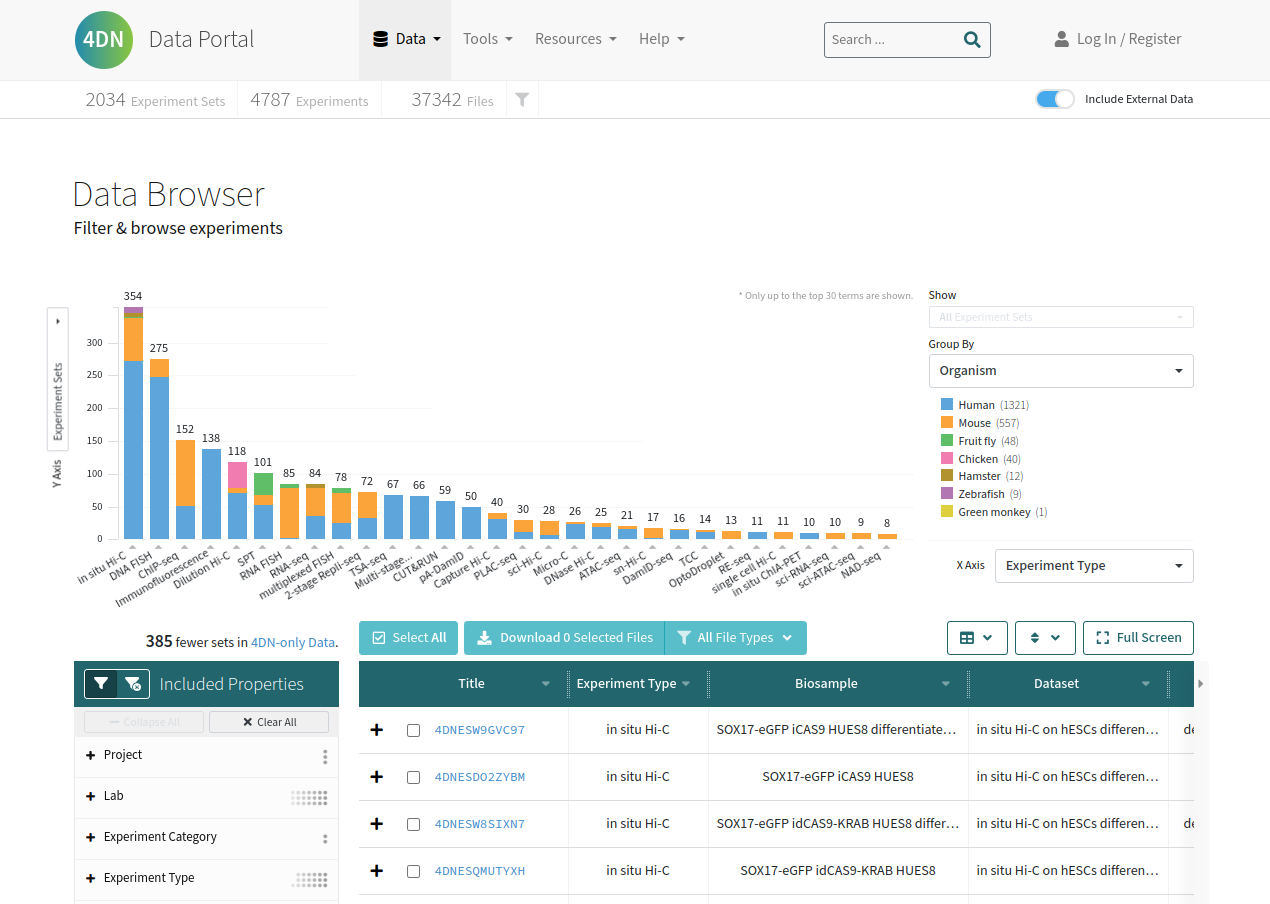Click the 4DN logo icon

[x=104, y=40]
